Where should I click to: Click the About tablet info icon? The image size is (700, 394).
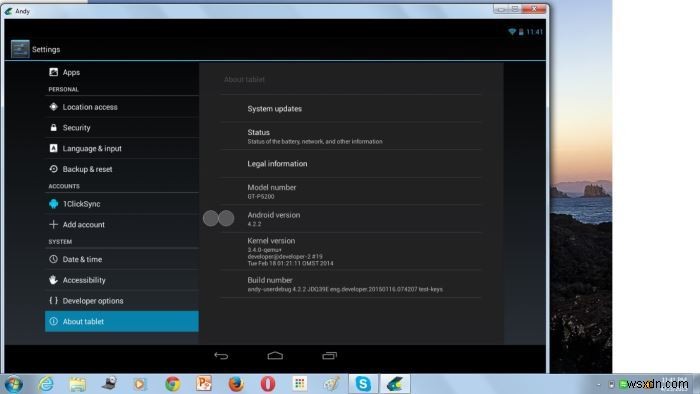point(54,321)
